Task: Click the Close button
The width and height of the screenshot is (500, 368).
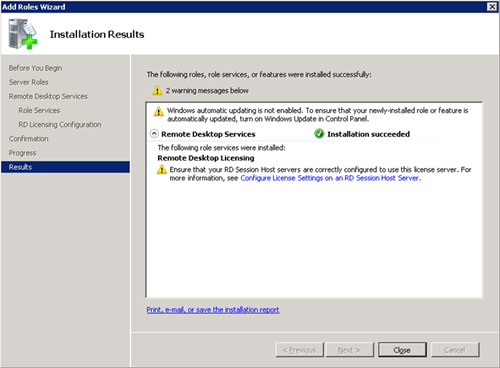Action: click(x=402, y=350)
